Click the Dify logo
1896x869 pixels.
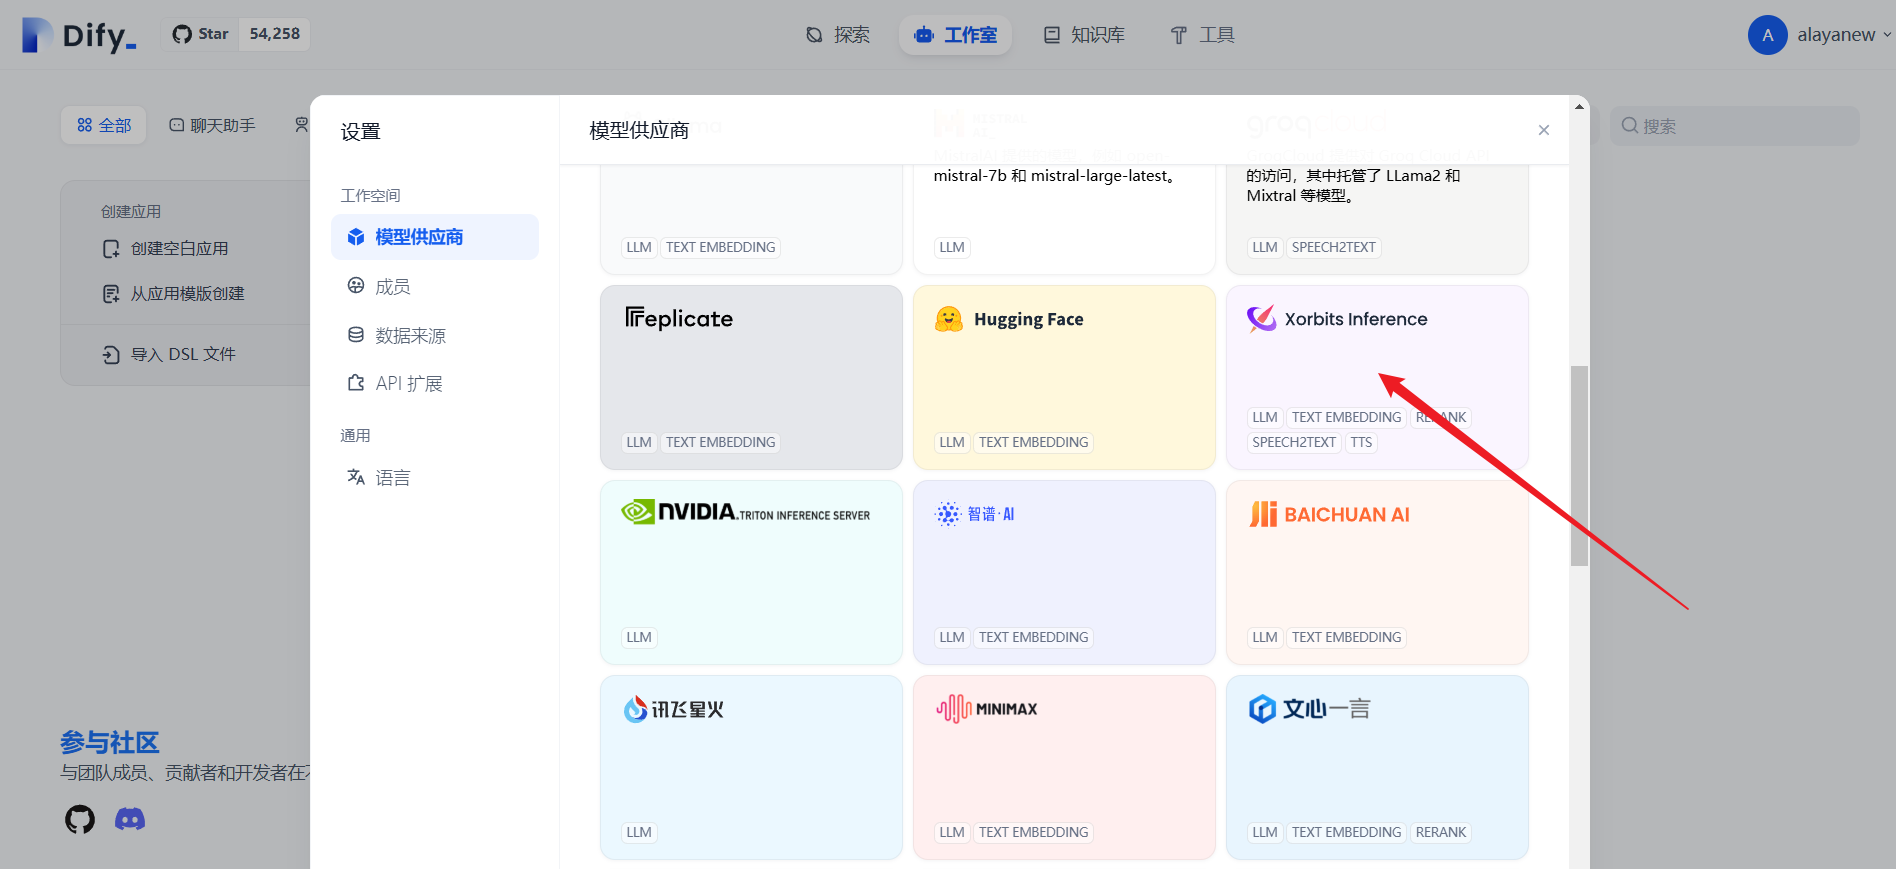[x=80, y=35]
